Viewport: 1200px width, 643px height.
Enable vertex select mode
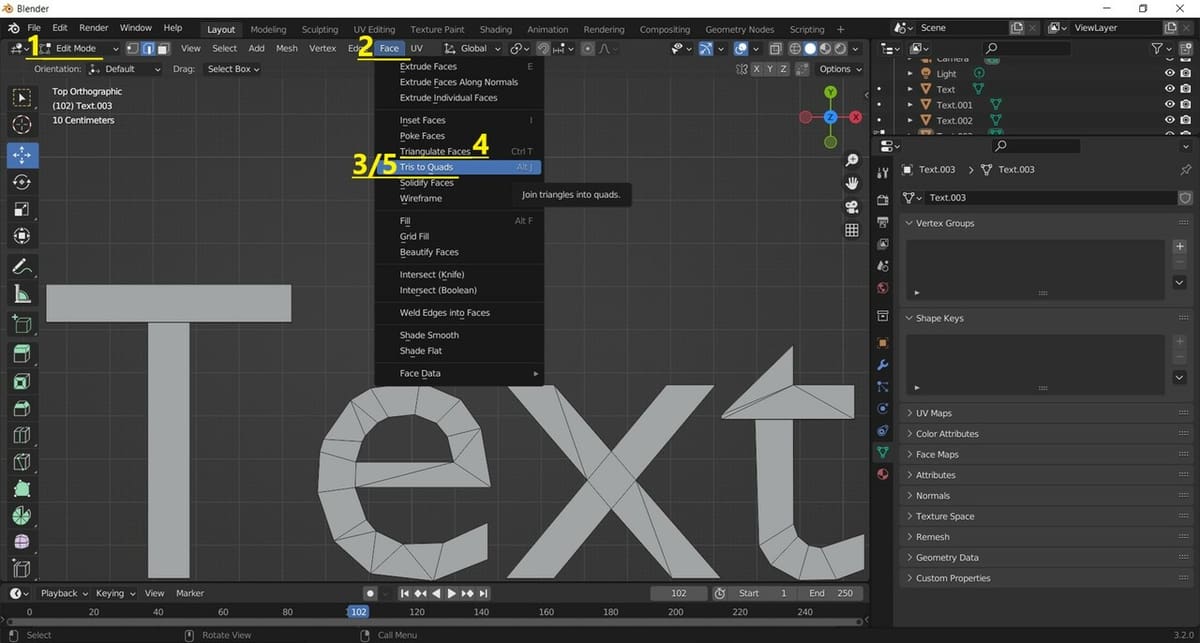pyautogui.click(x=131, y=48)
